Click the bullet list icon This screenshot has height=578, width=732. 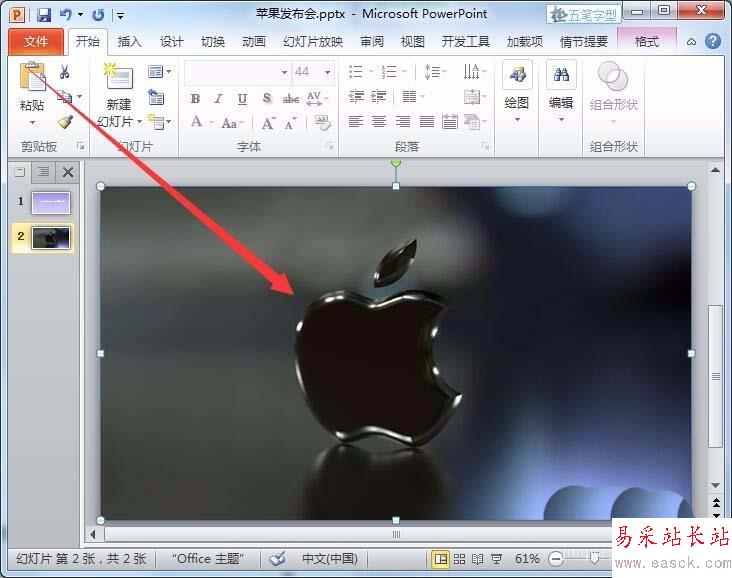tap(355, 71)
